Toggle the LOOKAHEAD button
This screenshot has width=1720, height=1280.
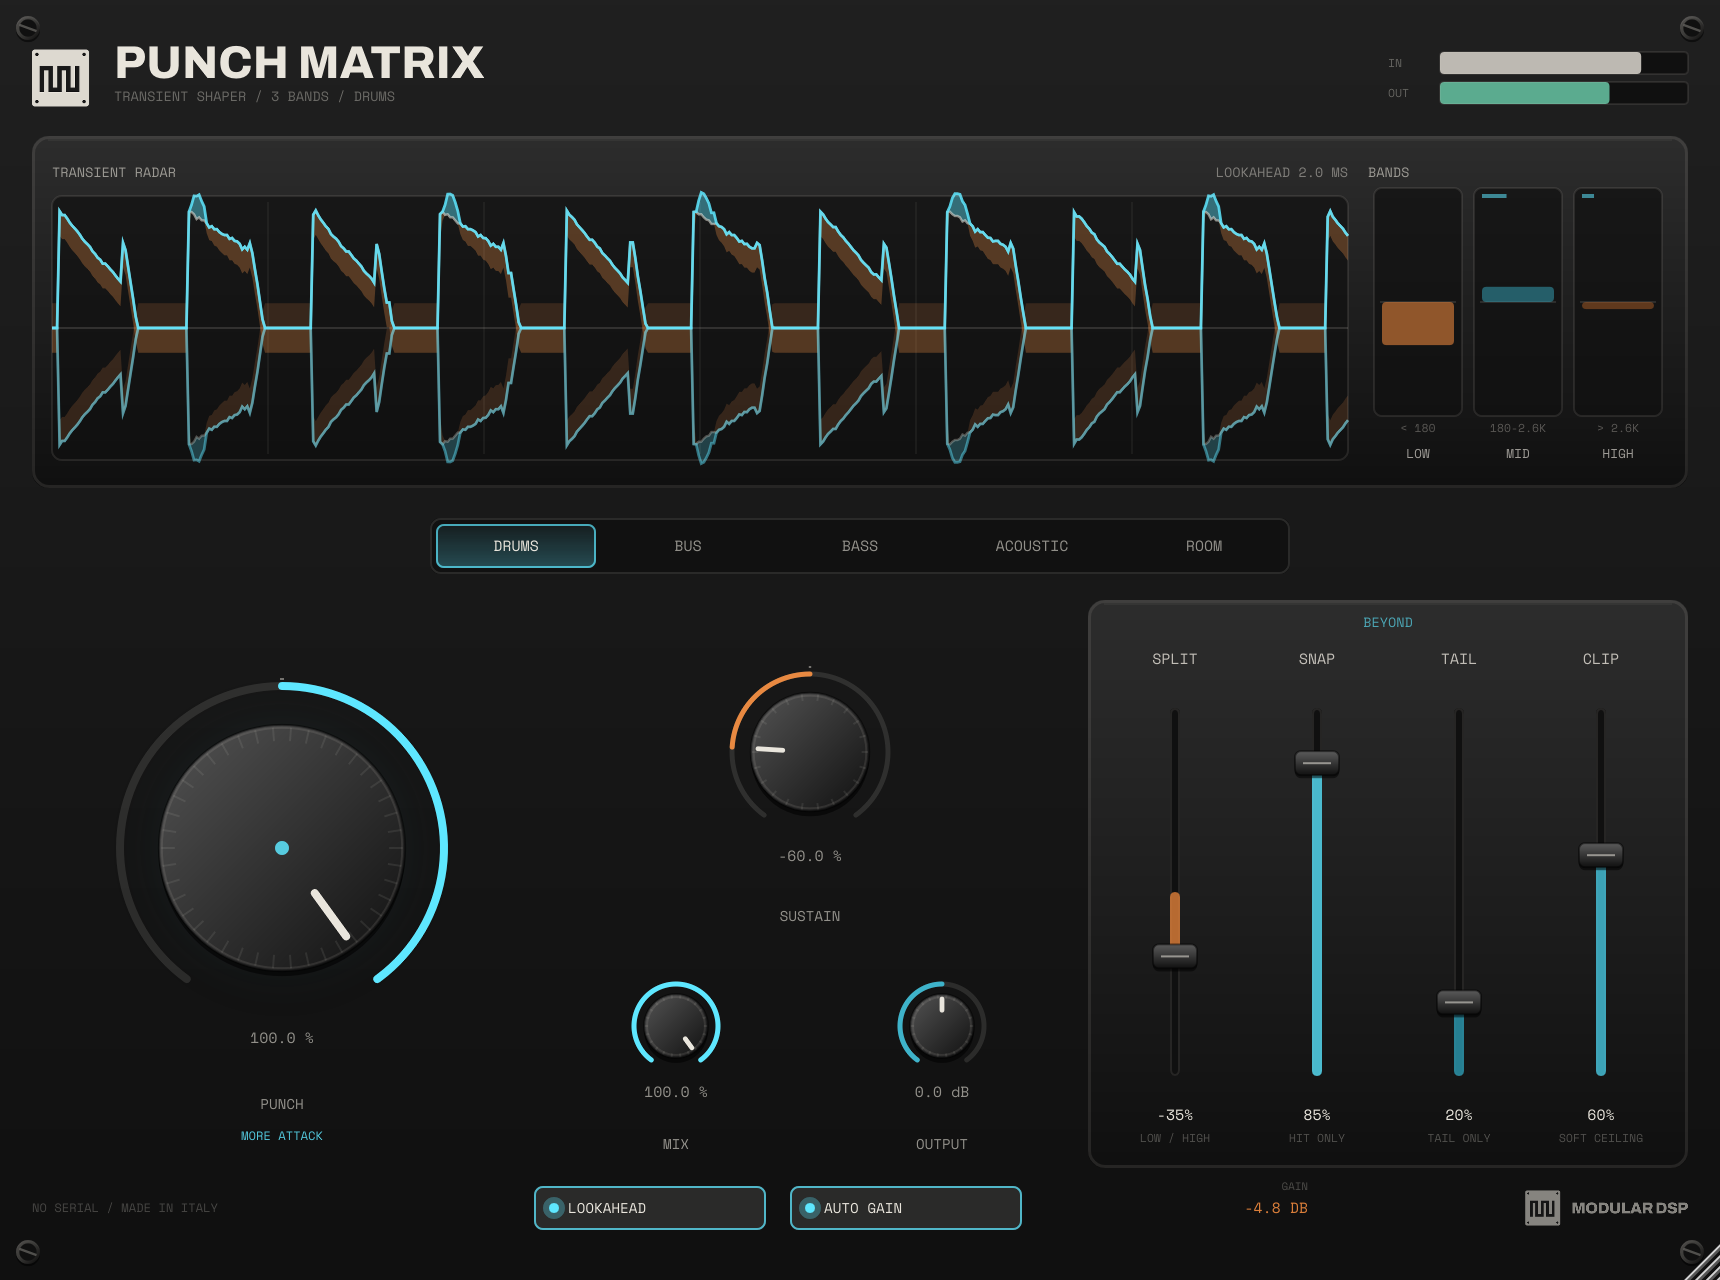650,1208
